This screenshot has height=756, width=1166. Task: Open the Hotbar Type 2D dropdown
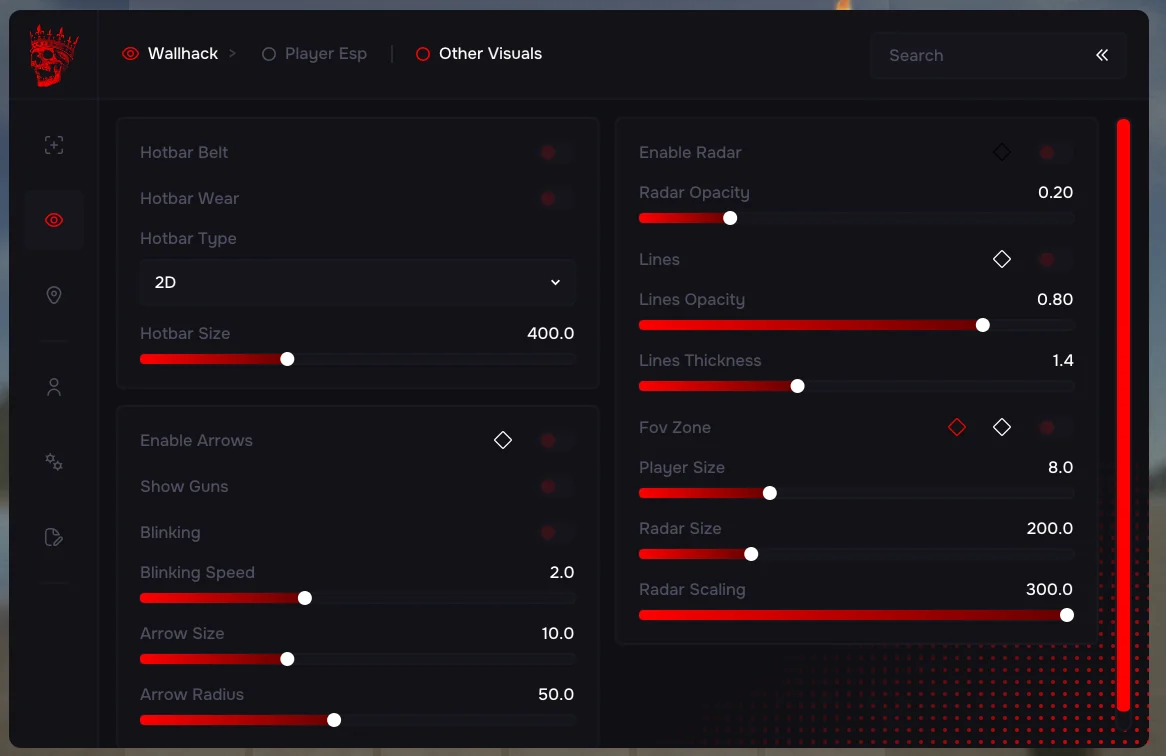tap(357, 282)
